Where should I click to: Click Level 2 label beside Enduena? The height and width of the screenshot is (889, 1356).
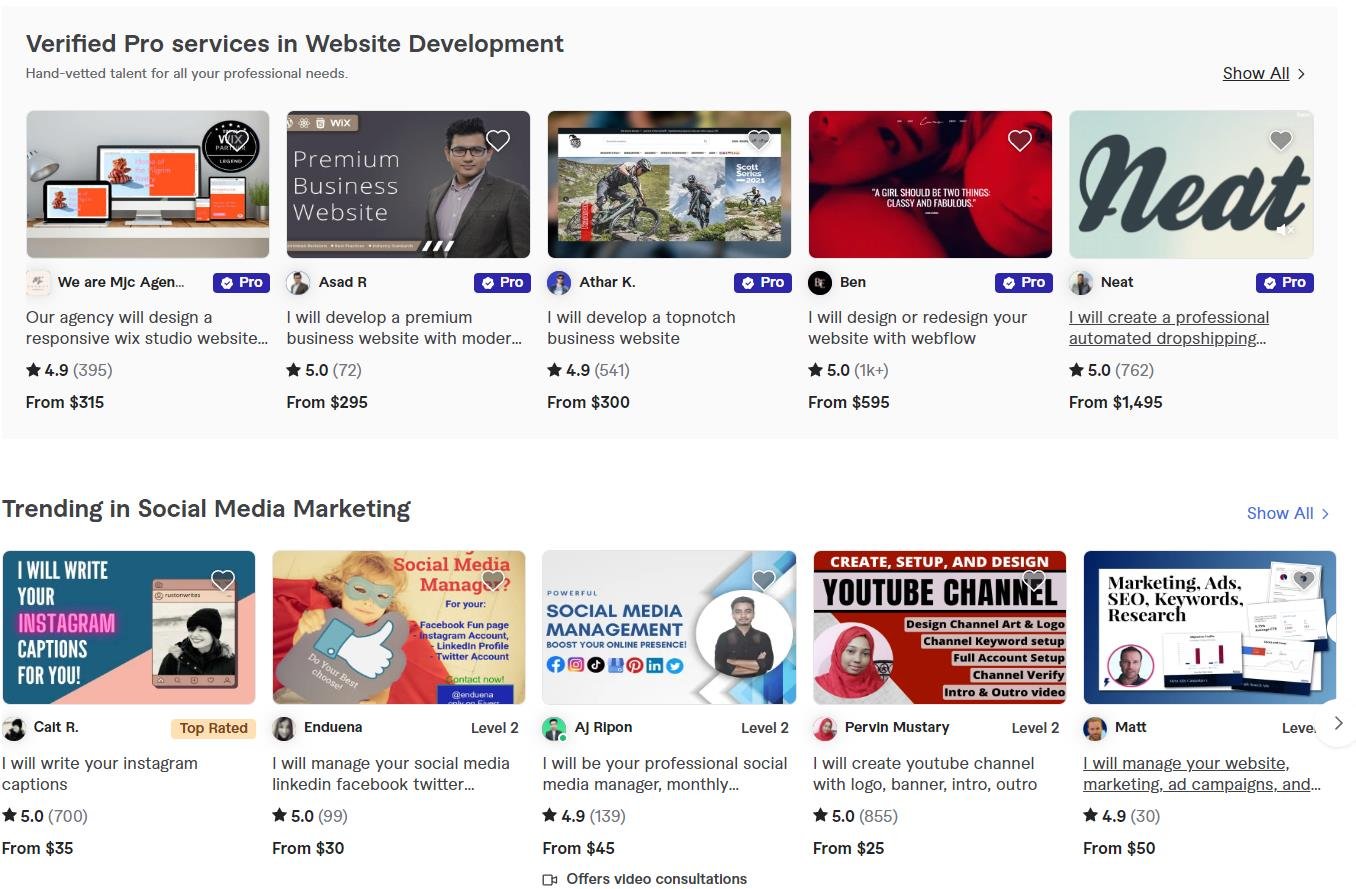pyautogui.click(x=495, y=728)
